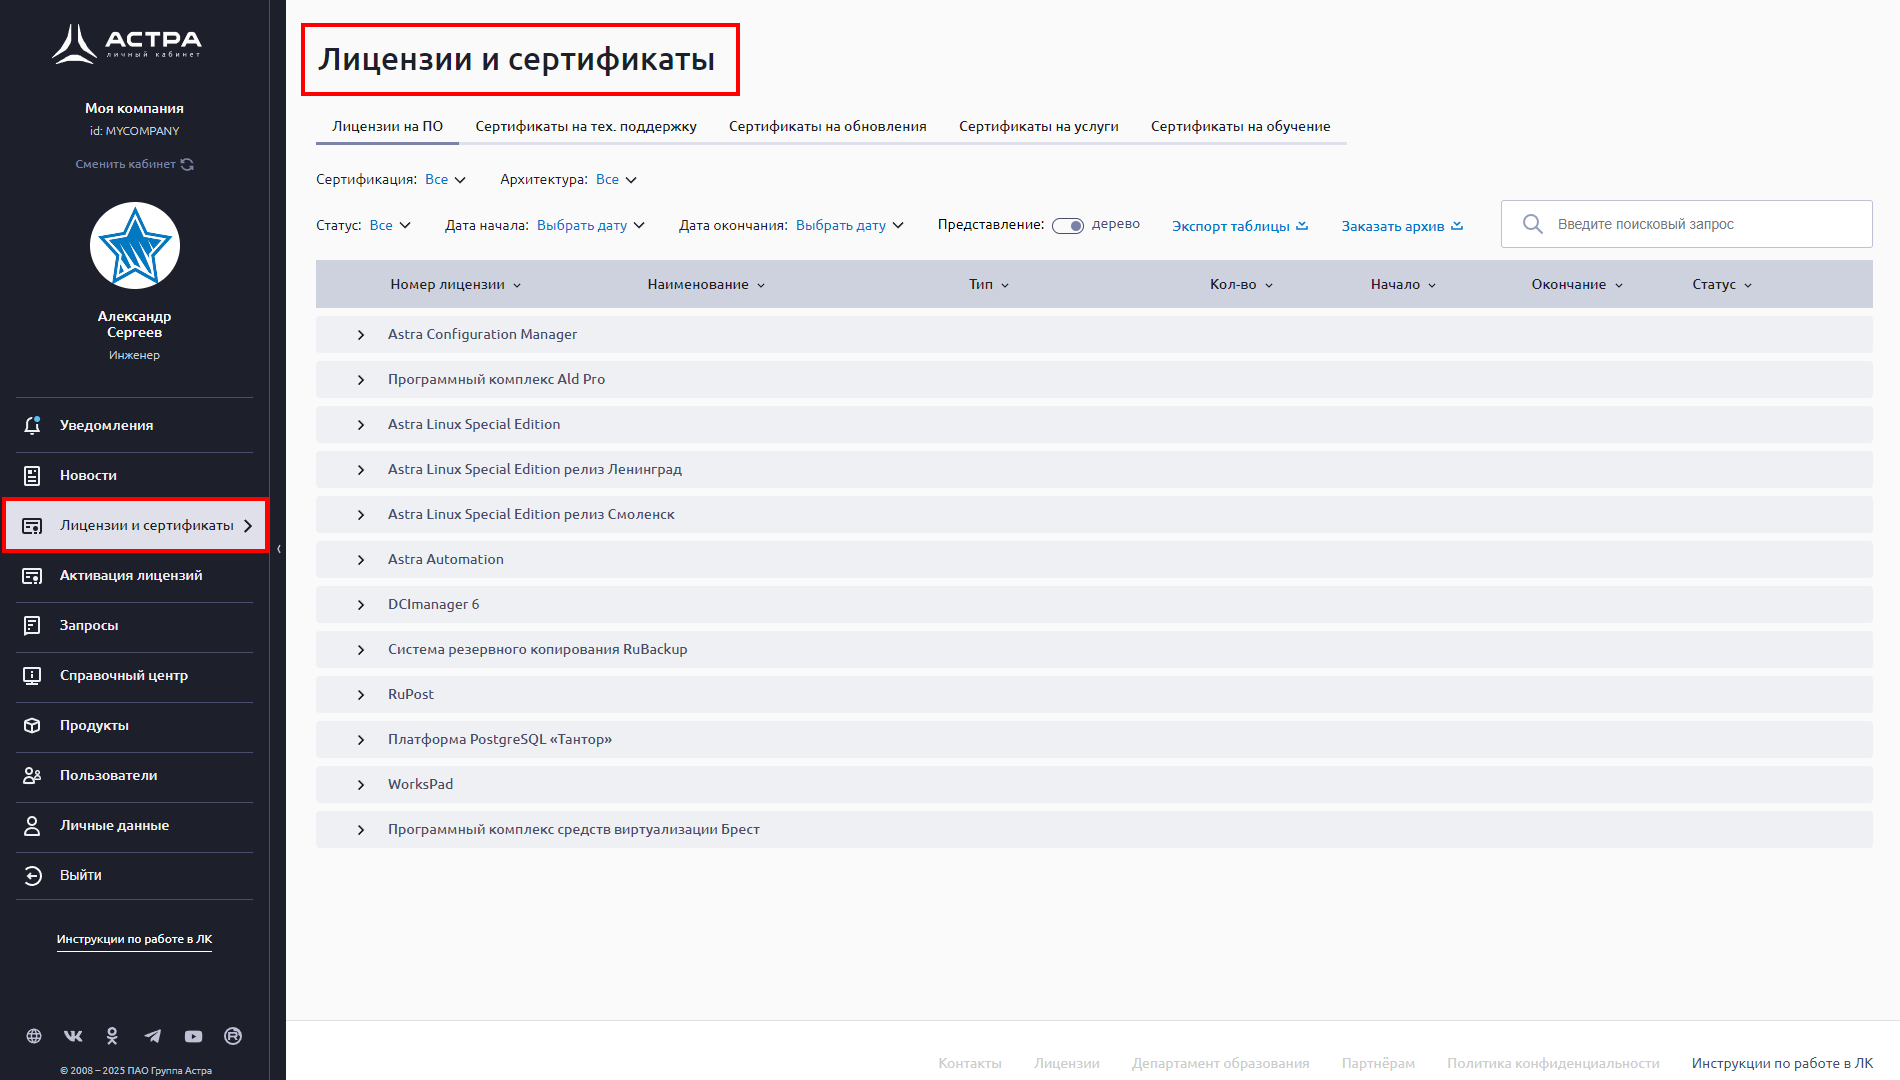Click the Продукты box icon
The width and height of the screenshot is (1900, 1080).
[32, 725]
